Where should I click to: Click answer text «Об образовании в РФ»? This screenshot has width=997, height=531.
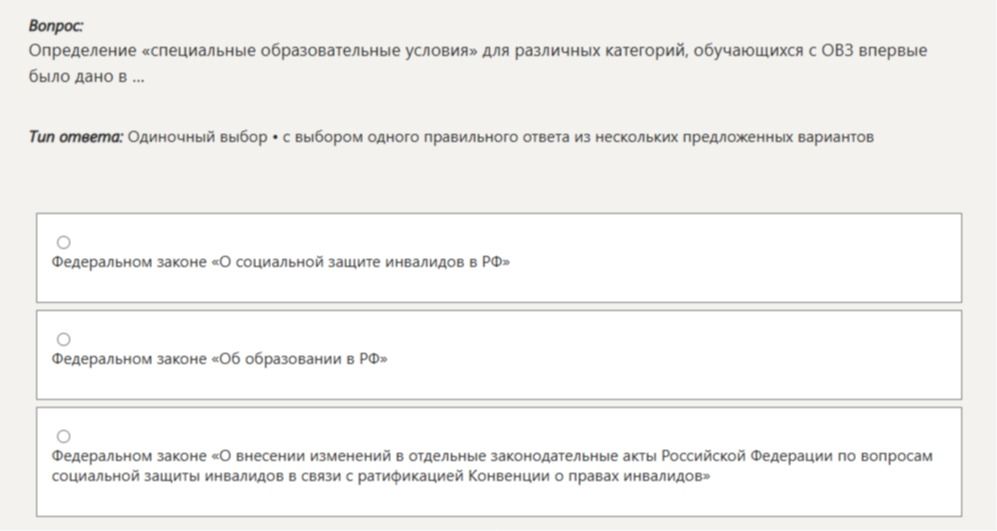219,359
